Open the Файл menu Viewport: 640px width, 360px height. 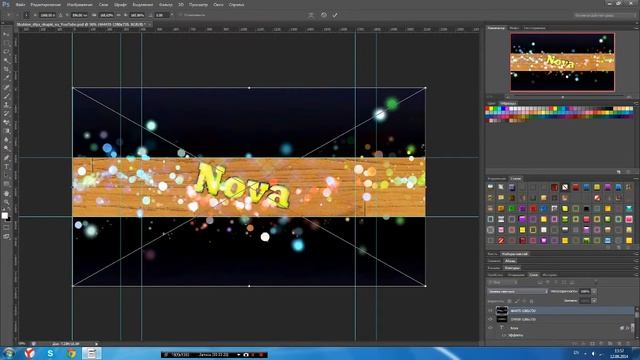pos(20,4)
